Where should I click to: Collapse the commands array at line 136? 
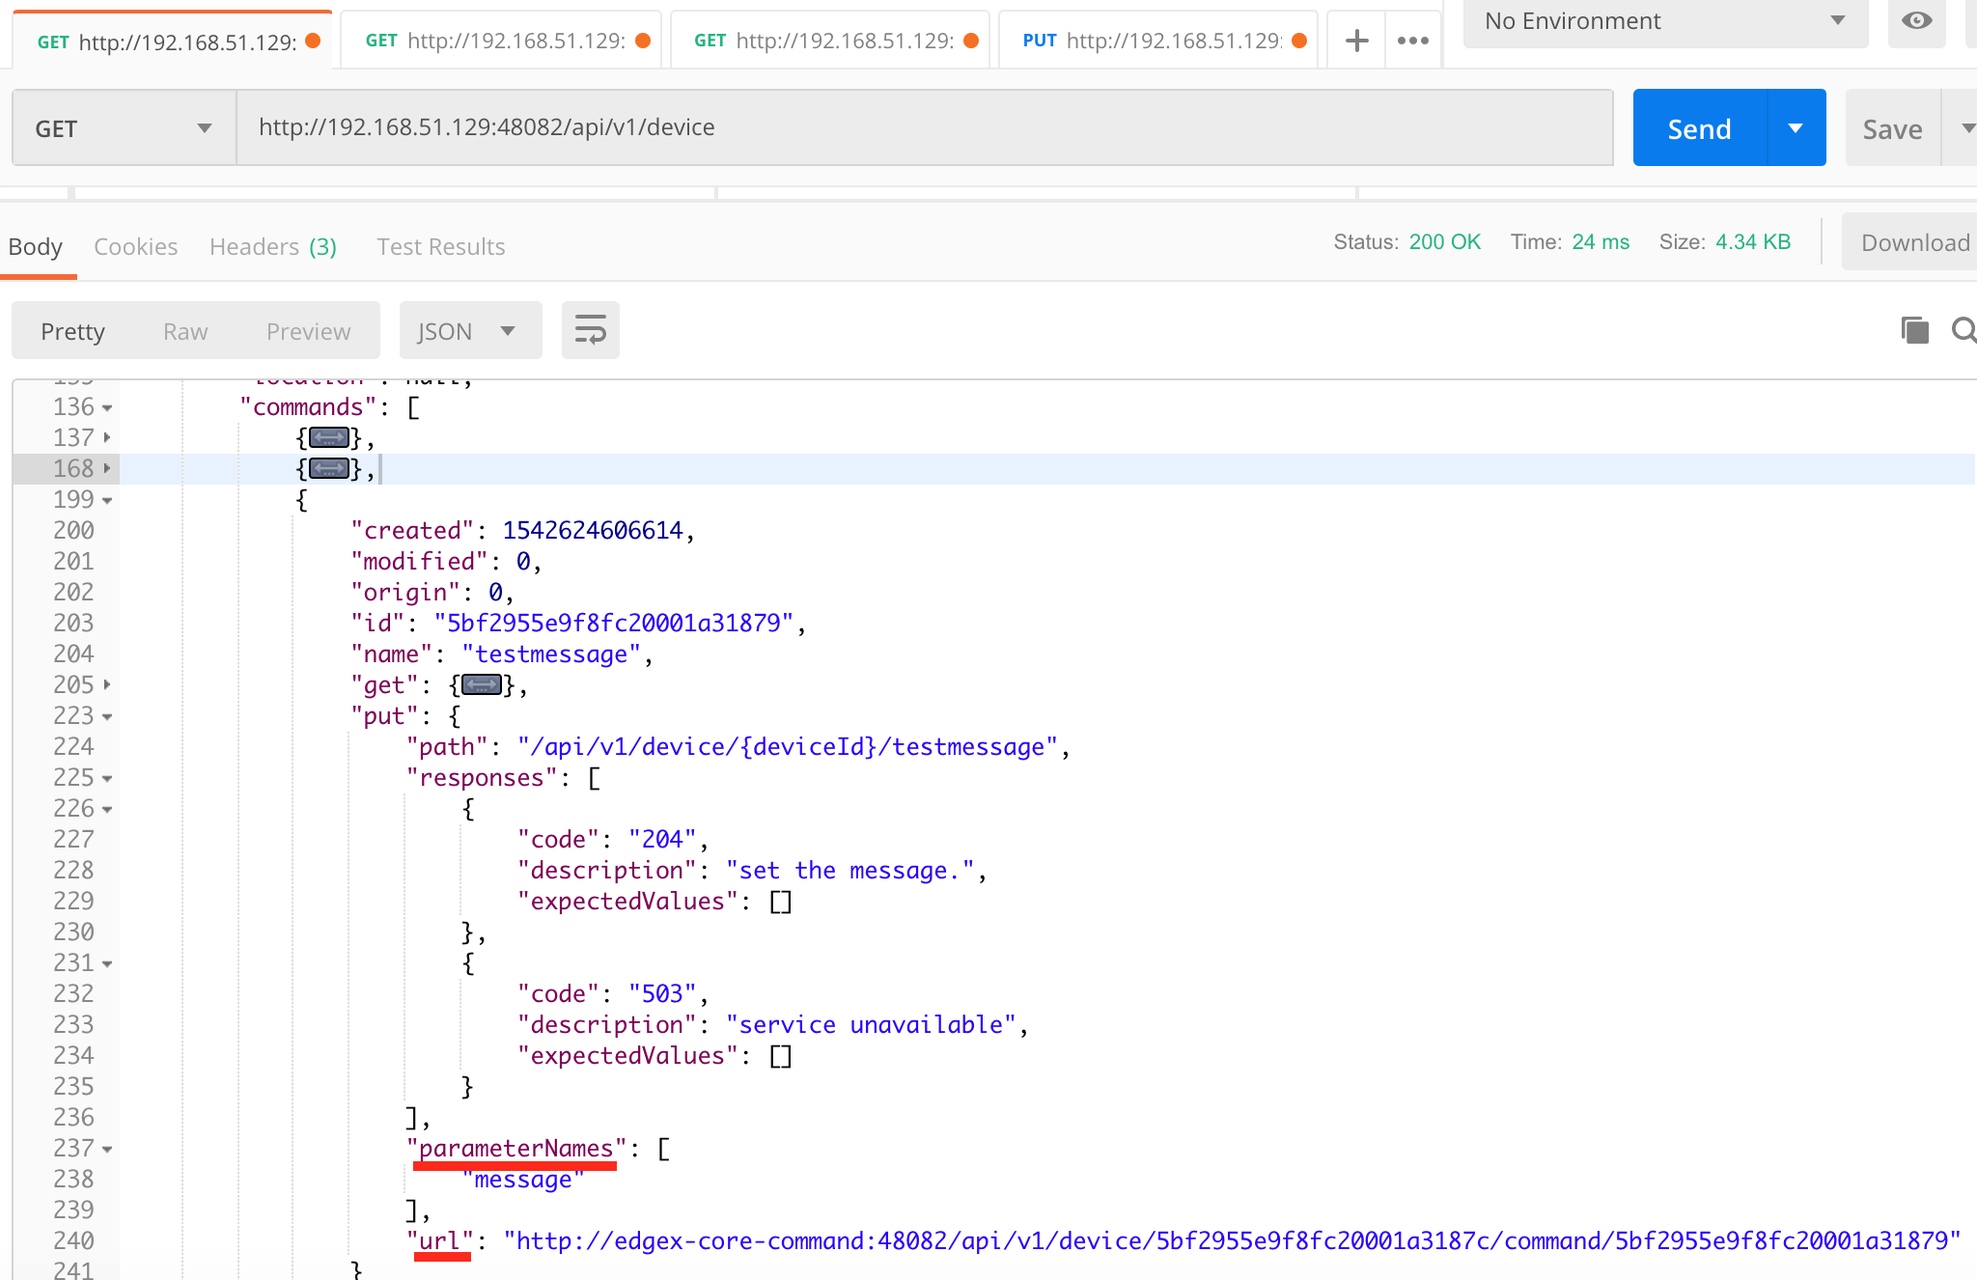pos(107,408)
